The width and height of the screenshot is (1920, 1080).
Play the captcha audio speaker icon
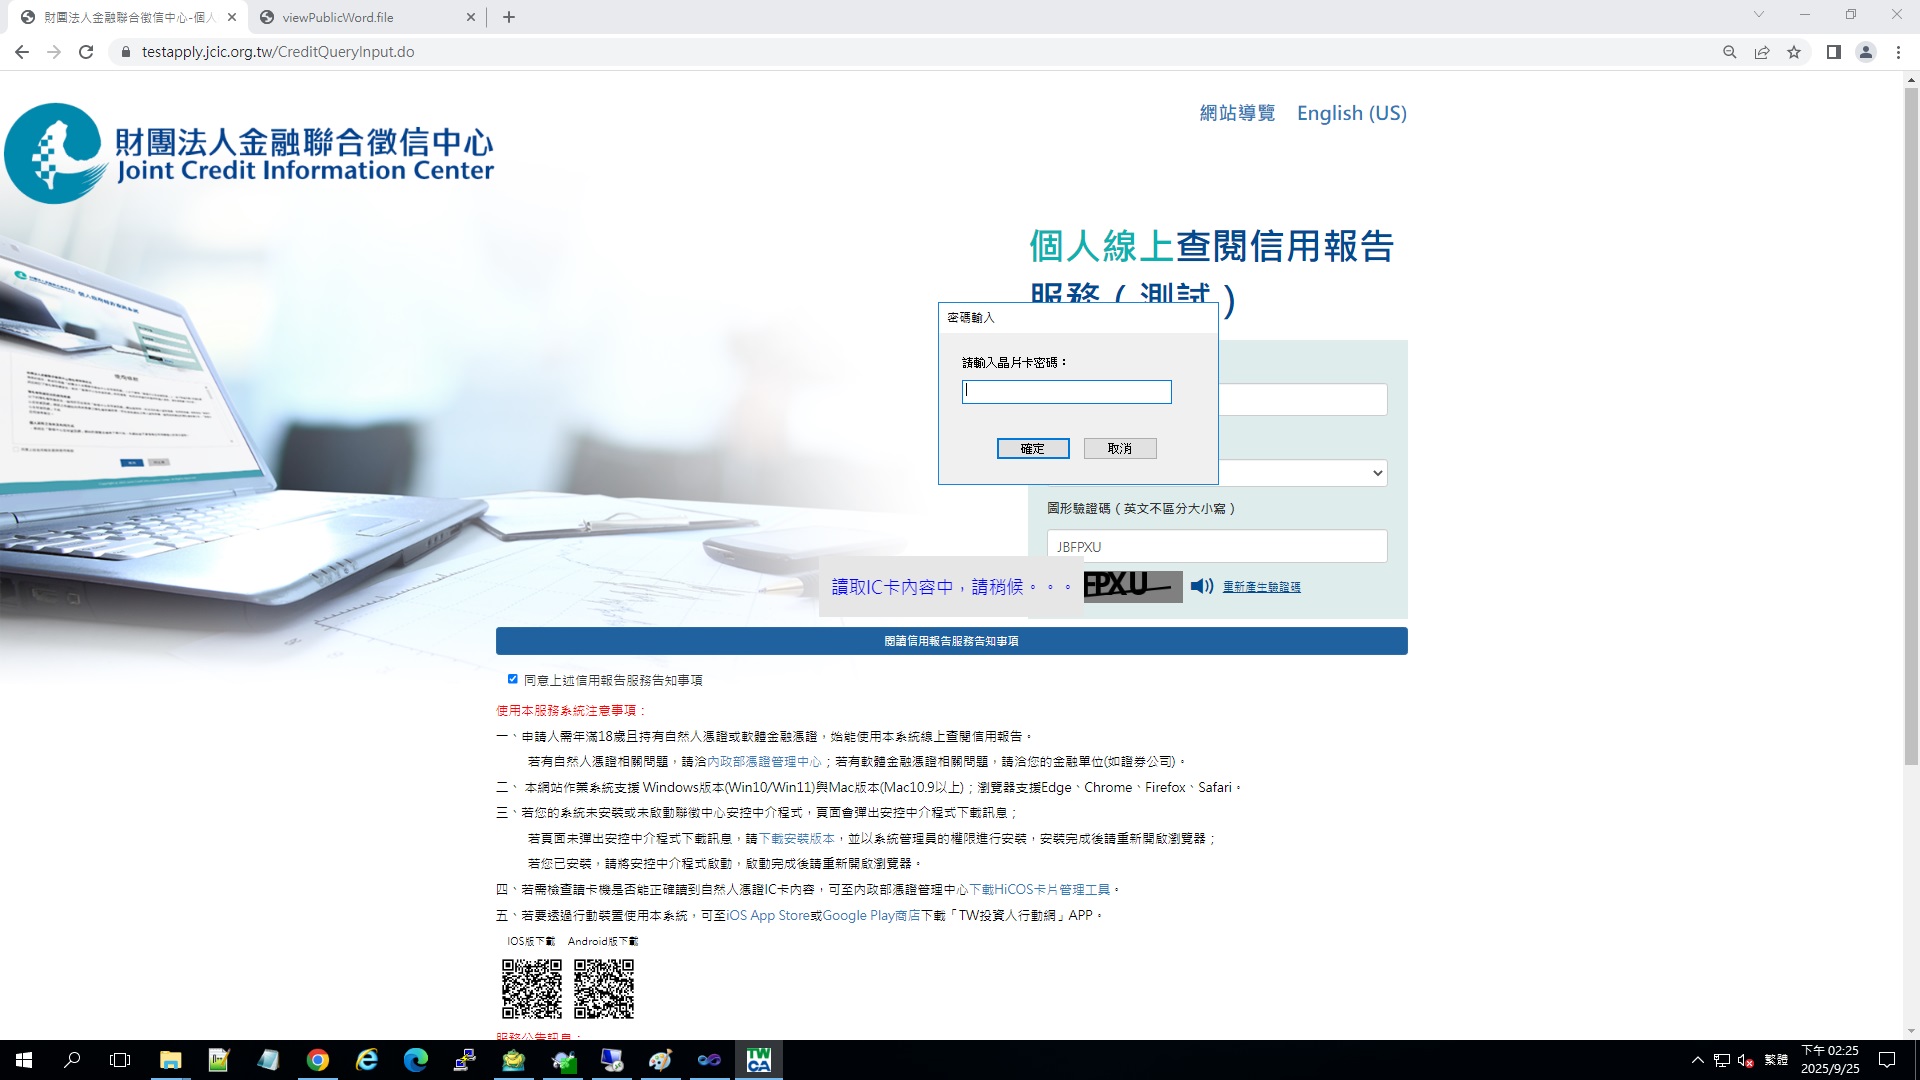click(x=1201, y=586)
